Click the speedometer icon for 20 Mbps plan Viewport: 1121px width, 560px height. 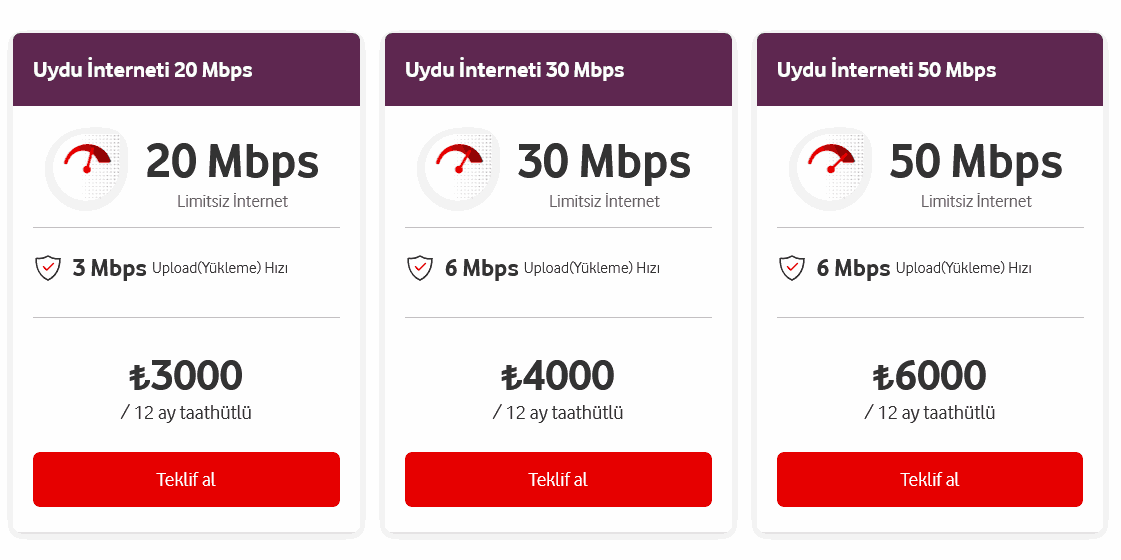tap(87, 169)
